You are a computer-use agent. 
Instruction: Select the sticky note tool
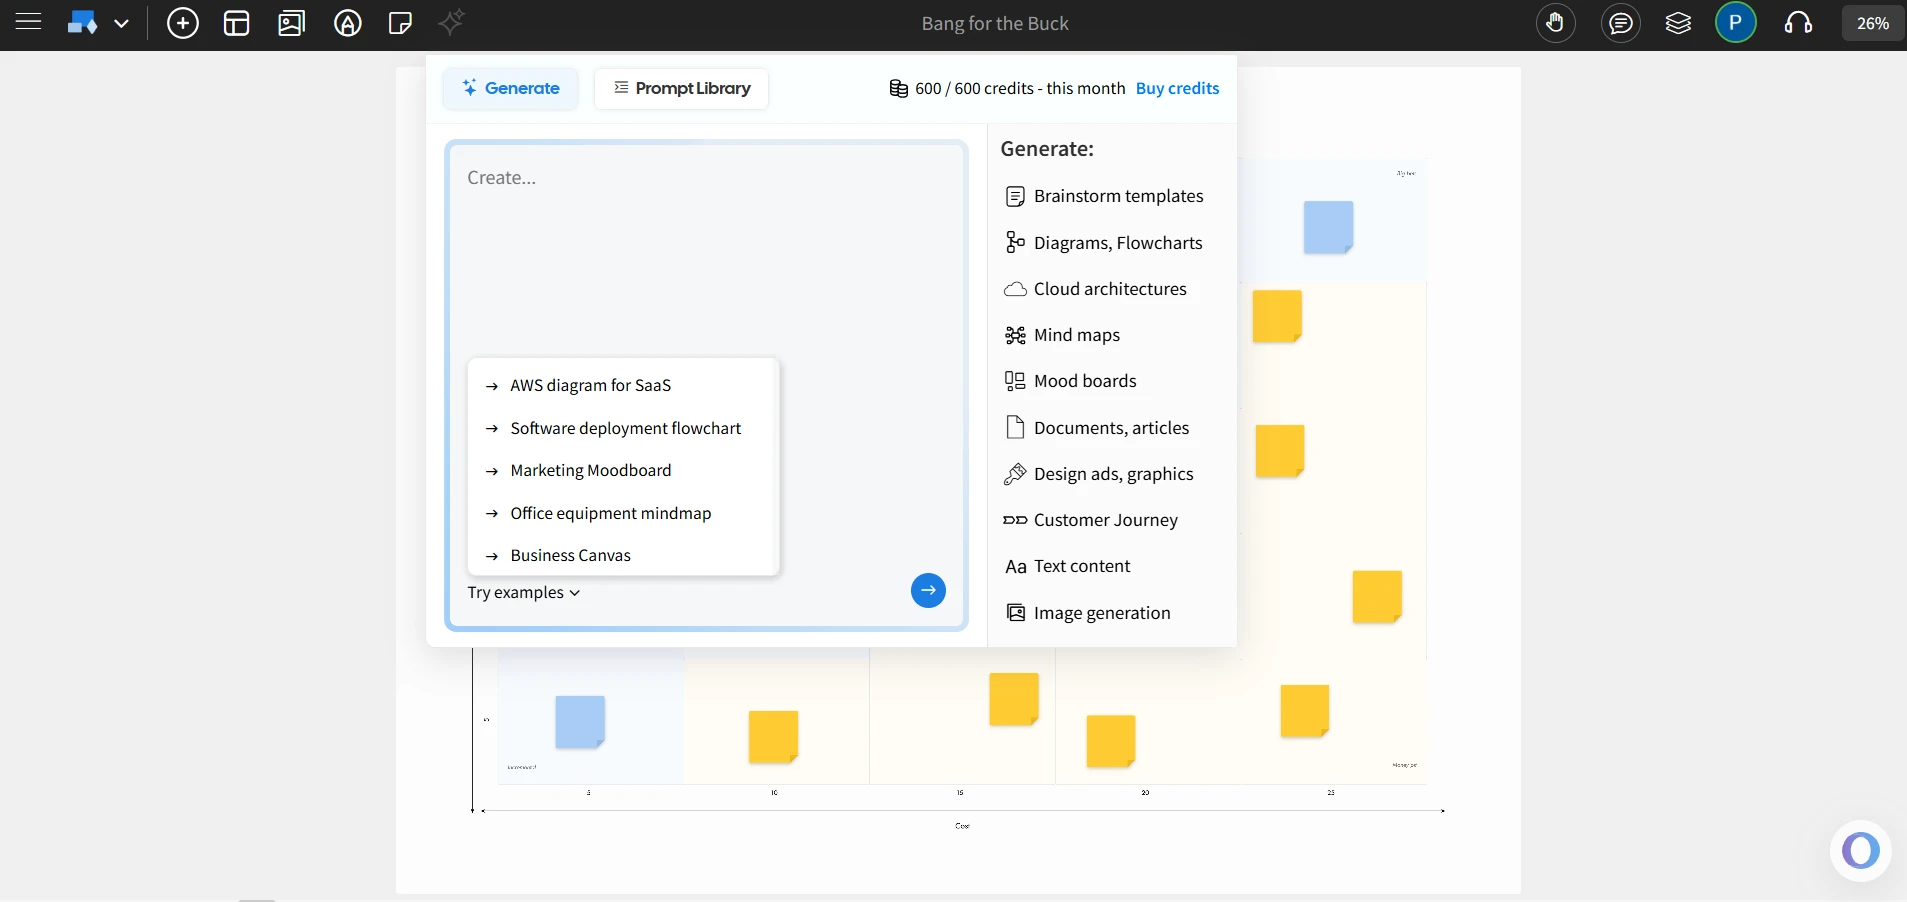(399, 23)
